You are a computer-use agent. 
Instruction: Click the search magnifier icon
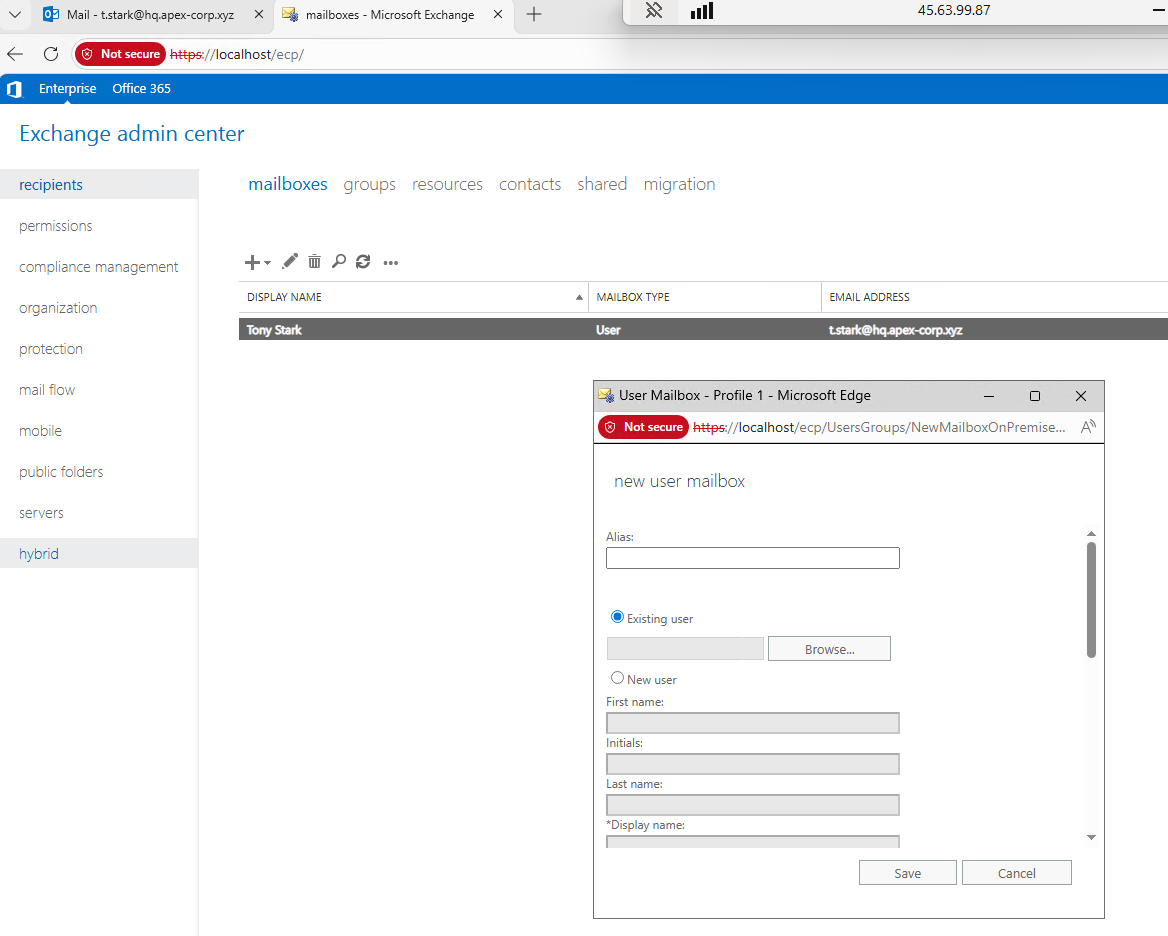[x=339, y=261]
